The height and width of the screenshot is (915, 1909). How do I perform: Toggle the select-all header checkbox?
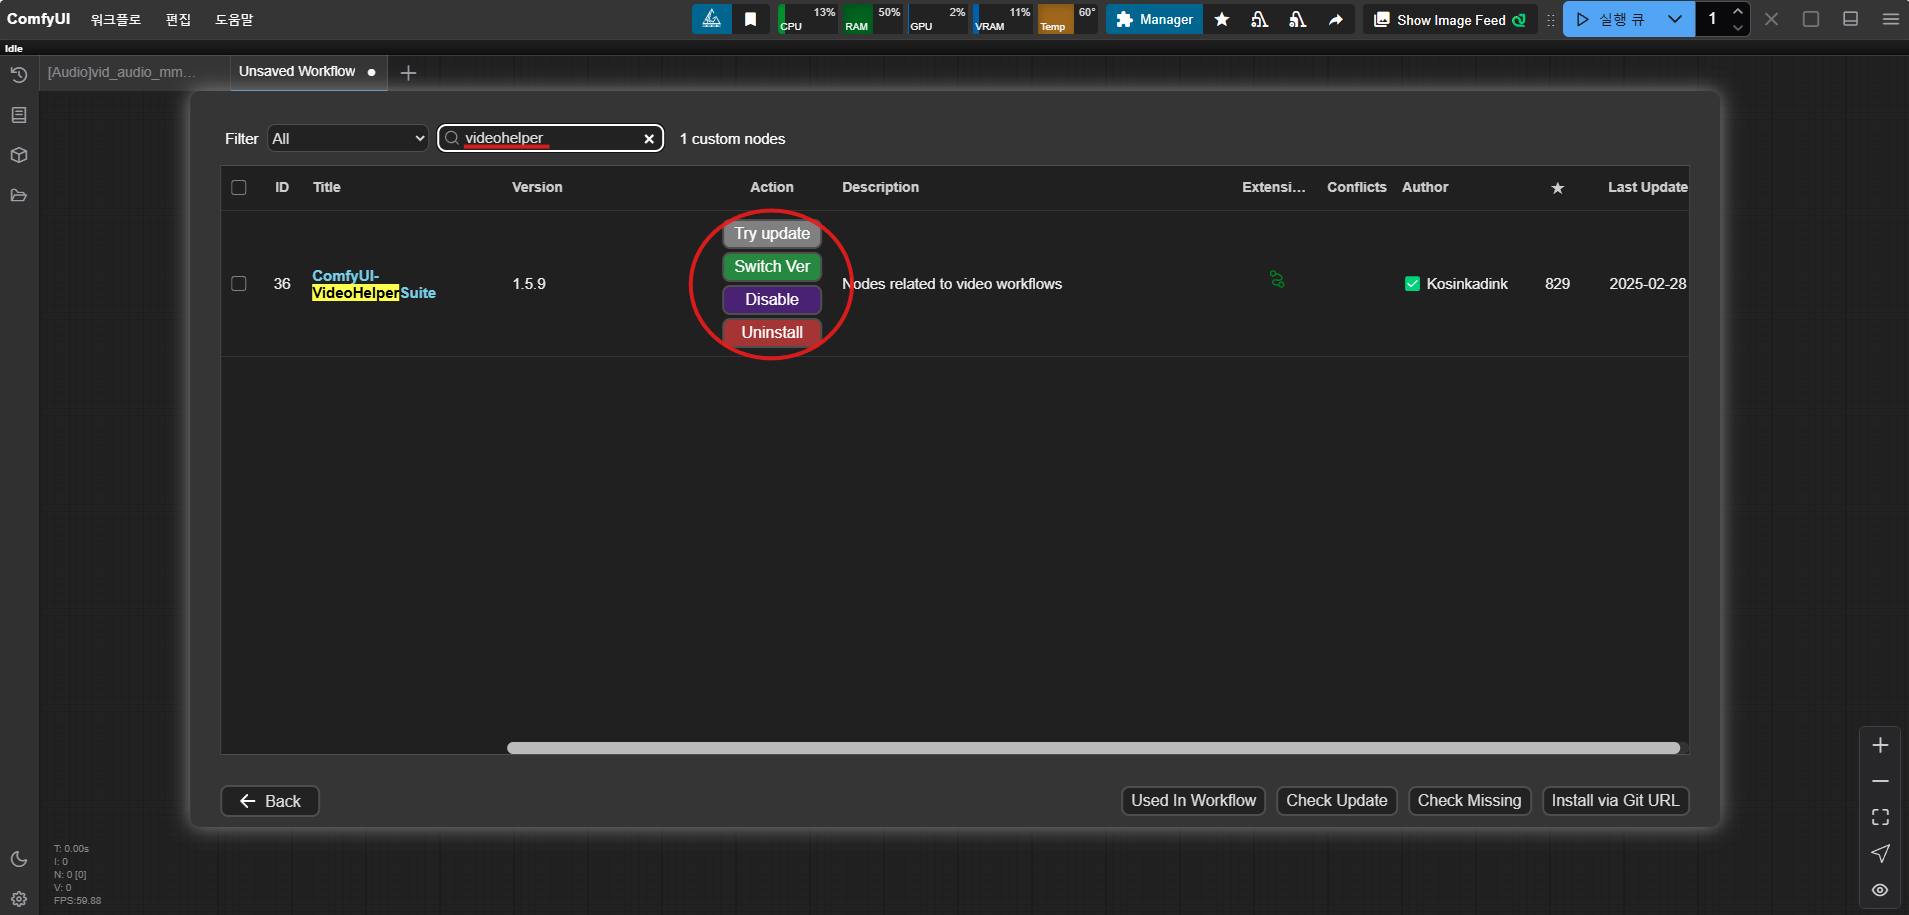coord(239,187)
